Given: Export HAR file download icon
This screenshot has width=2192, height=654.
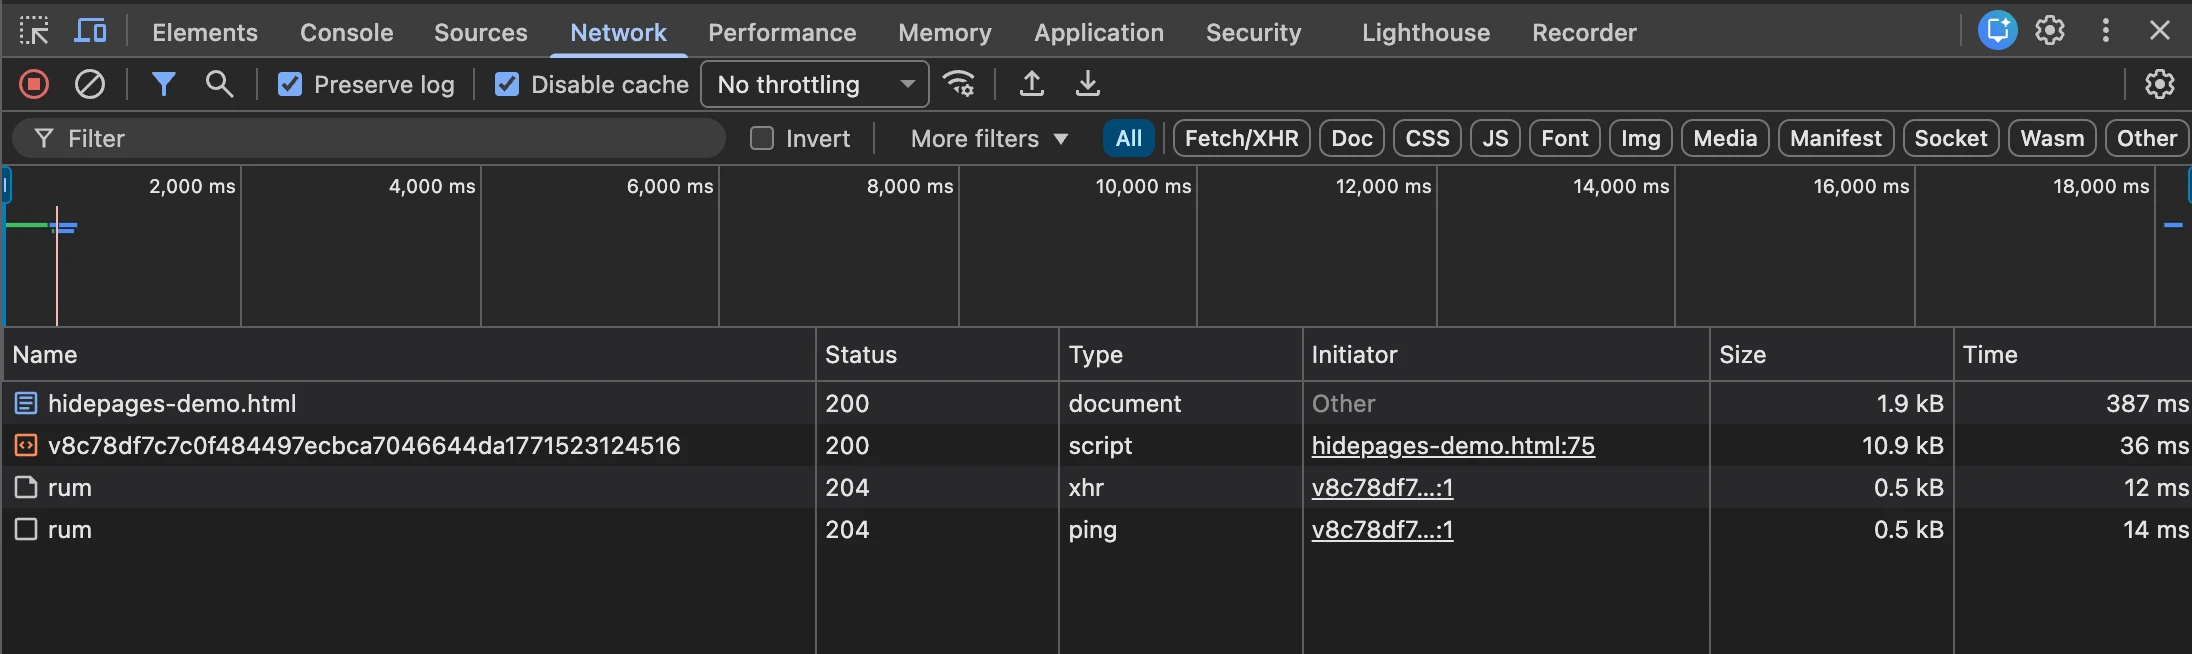Looking at the screenshot, I should click(x=1088, y=84).
